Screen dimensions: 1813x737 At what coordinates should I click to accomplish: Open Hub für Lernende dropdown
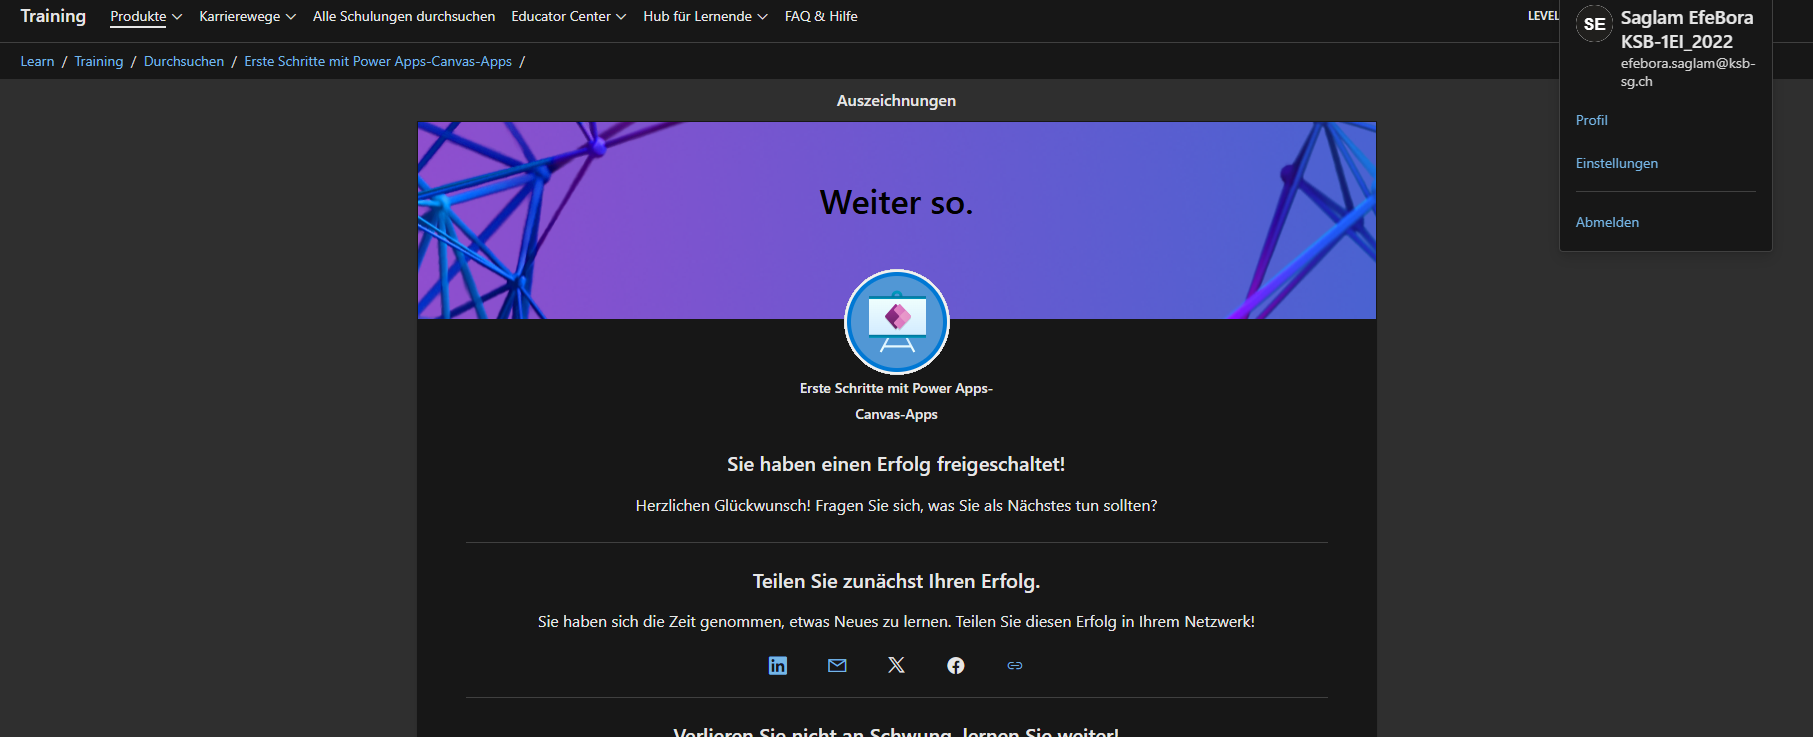(705, 17)
